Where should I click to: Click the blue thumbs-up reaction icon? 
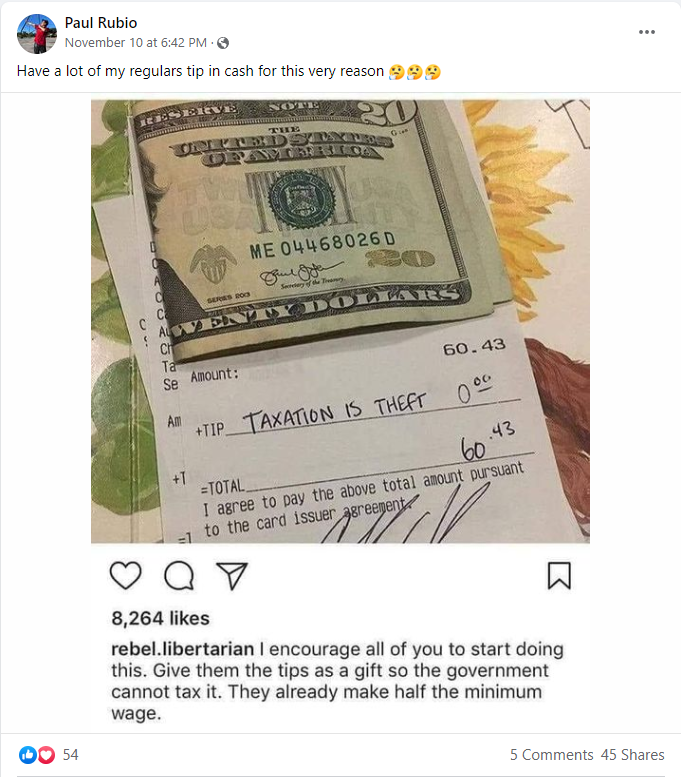27,755
